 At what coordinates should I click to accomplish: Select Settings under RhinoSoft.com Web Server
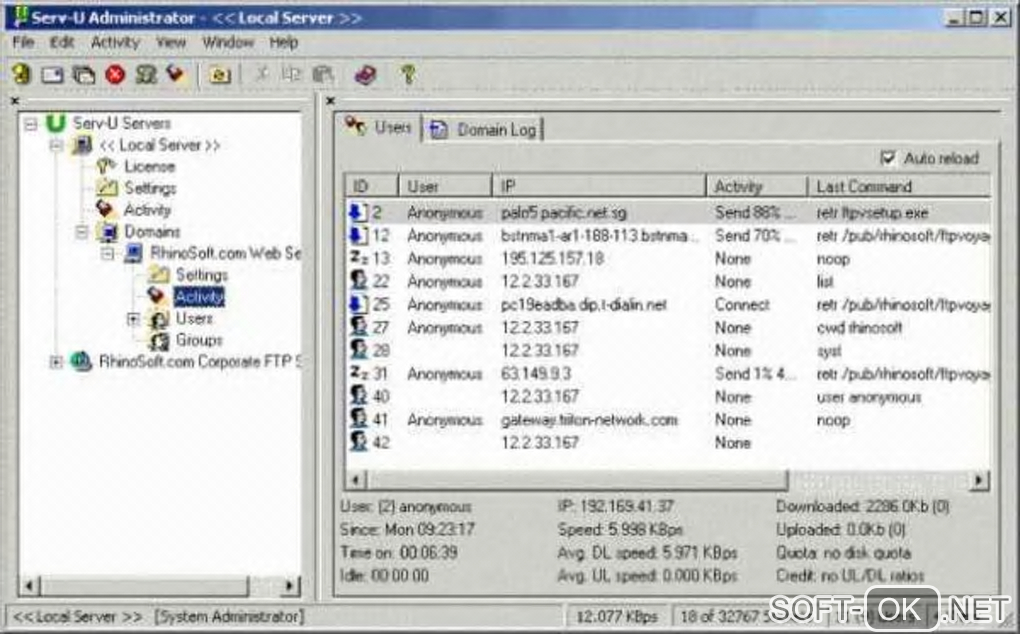coord(202,275)
